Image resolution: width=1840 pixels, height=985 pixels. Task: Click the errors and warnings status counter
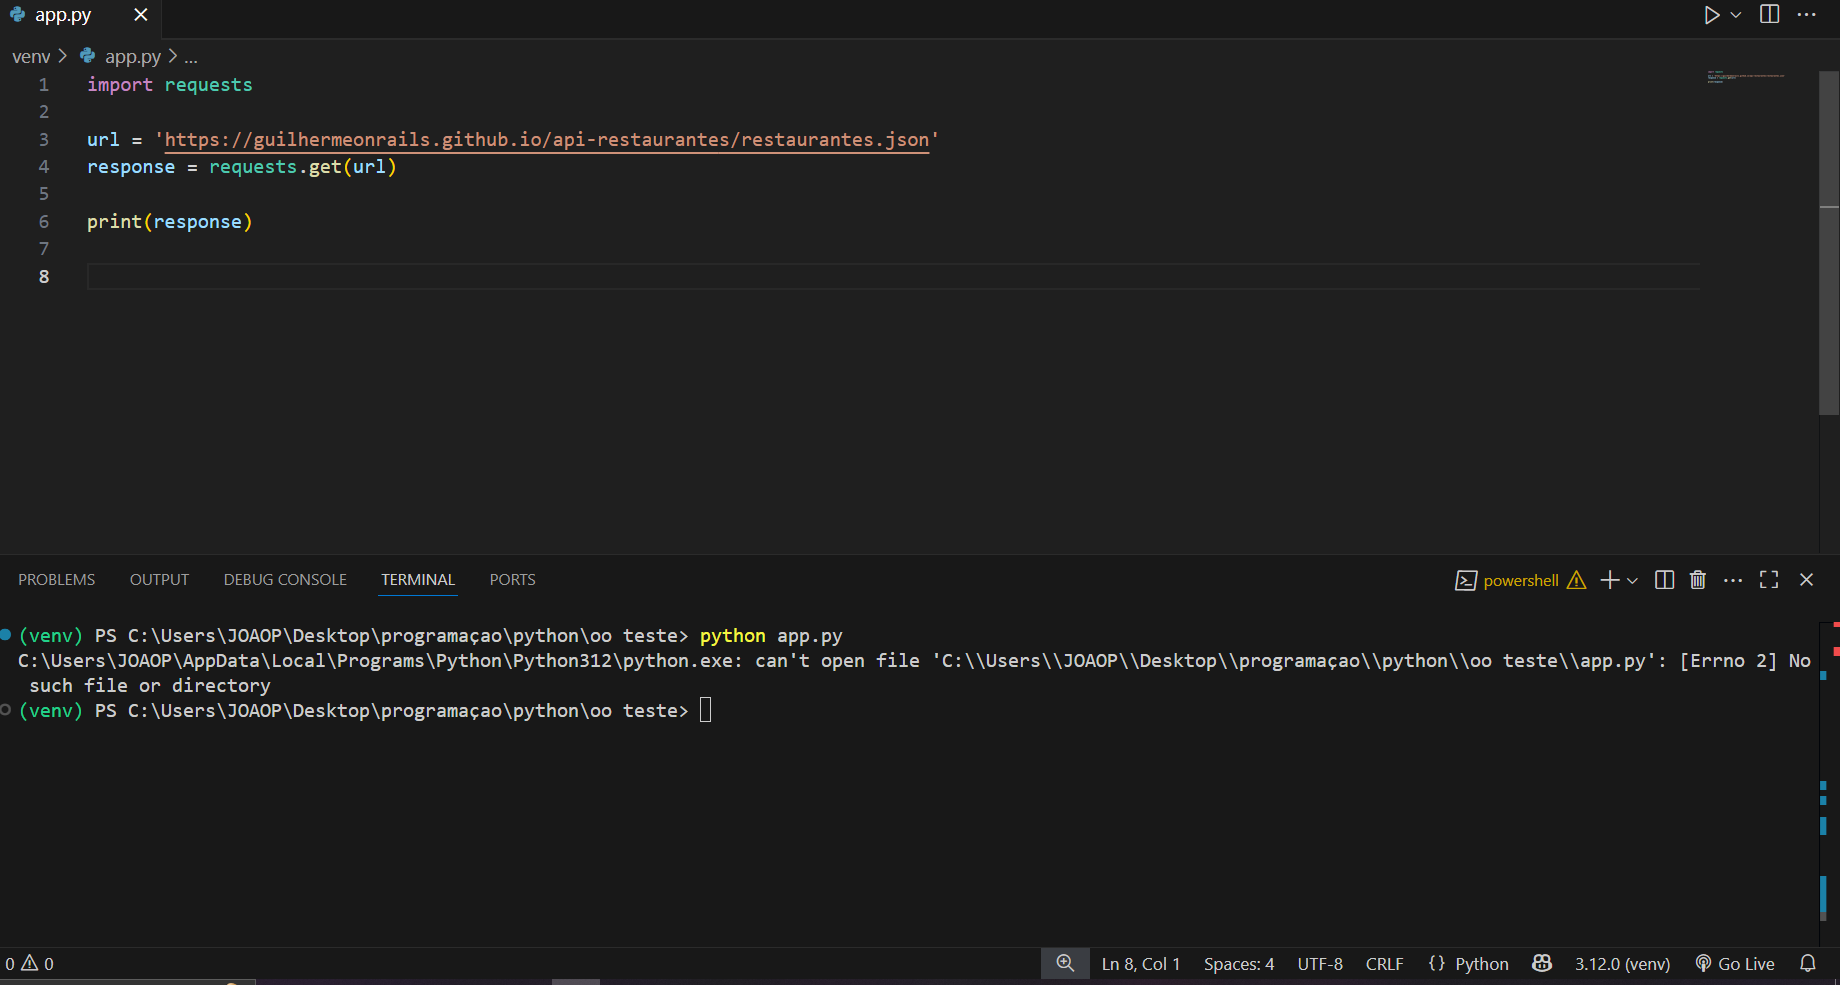[x=29, y=964]
